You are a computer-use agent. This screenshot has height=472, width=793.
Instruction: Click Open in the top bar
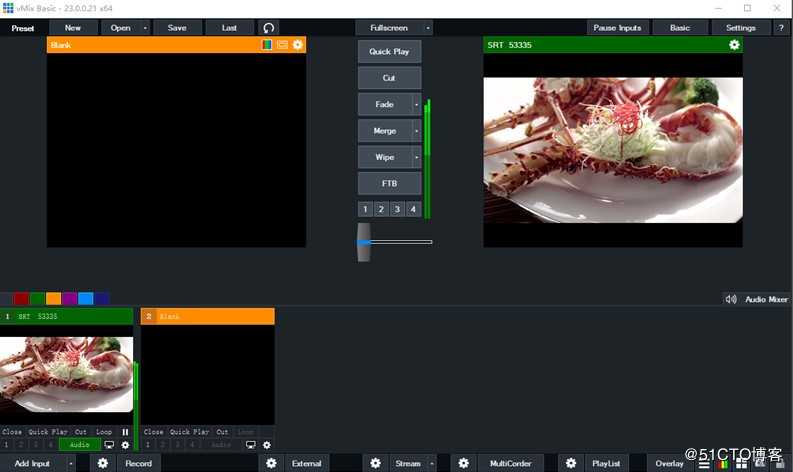point(120,28)
